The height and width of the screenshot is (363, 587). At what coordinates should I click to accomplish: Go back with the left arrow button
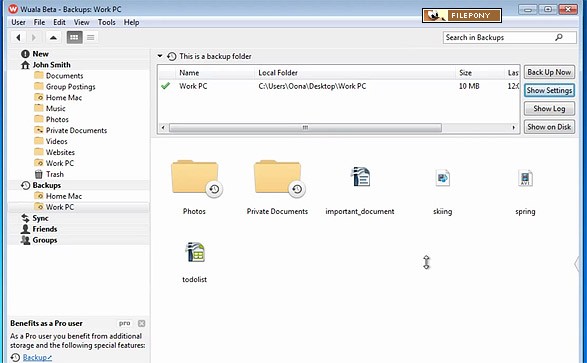pyautogui.click(x=18, y=37)
